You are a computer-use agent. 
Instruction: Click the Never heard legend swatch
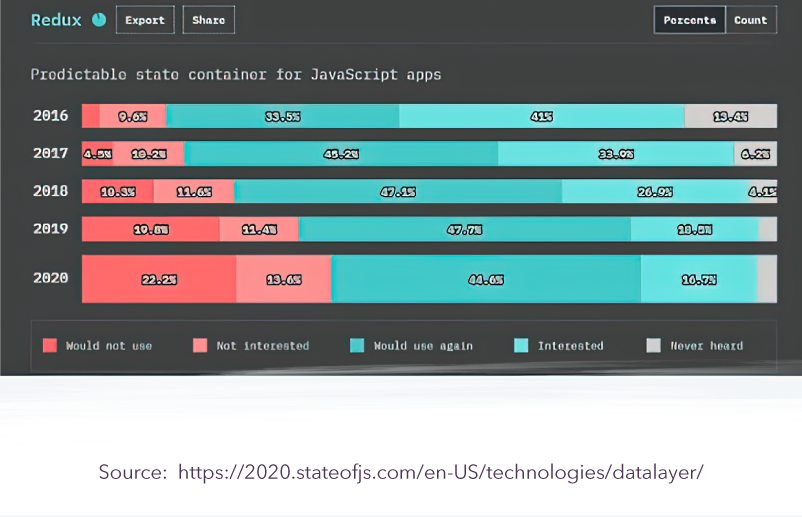[654, 346]
